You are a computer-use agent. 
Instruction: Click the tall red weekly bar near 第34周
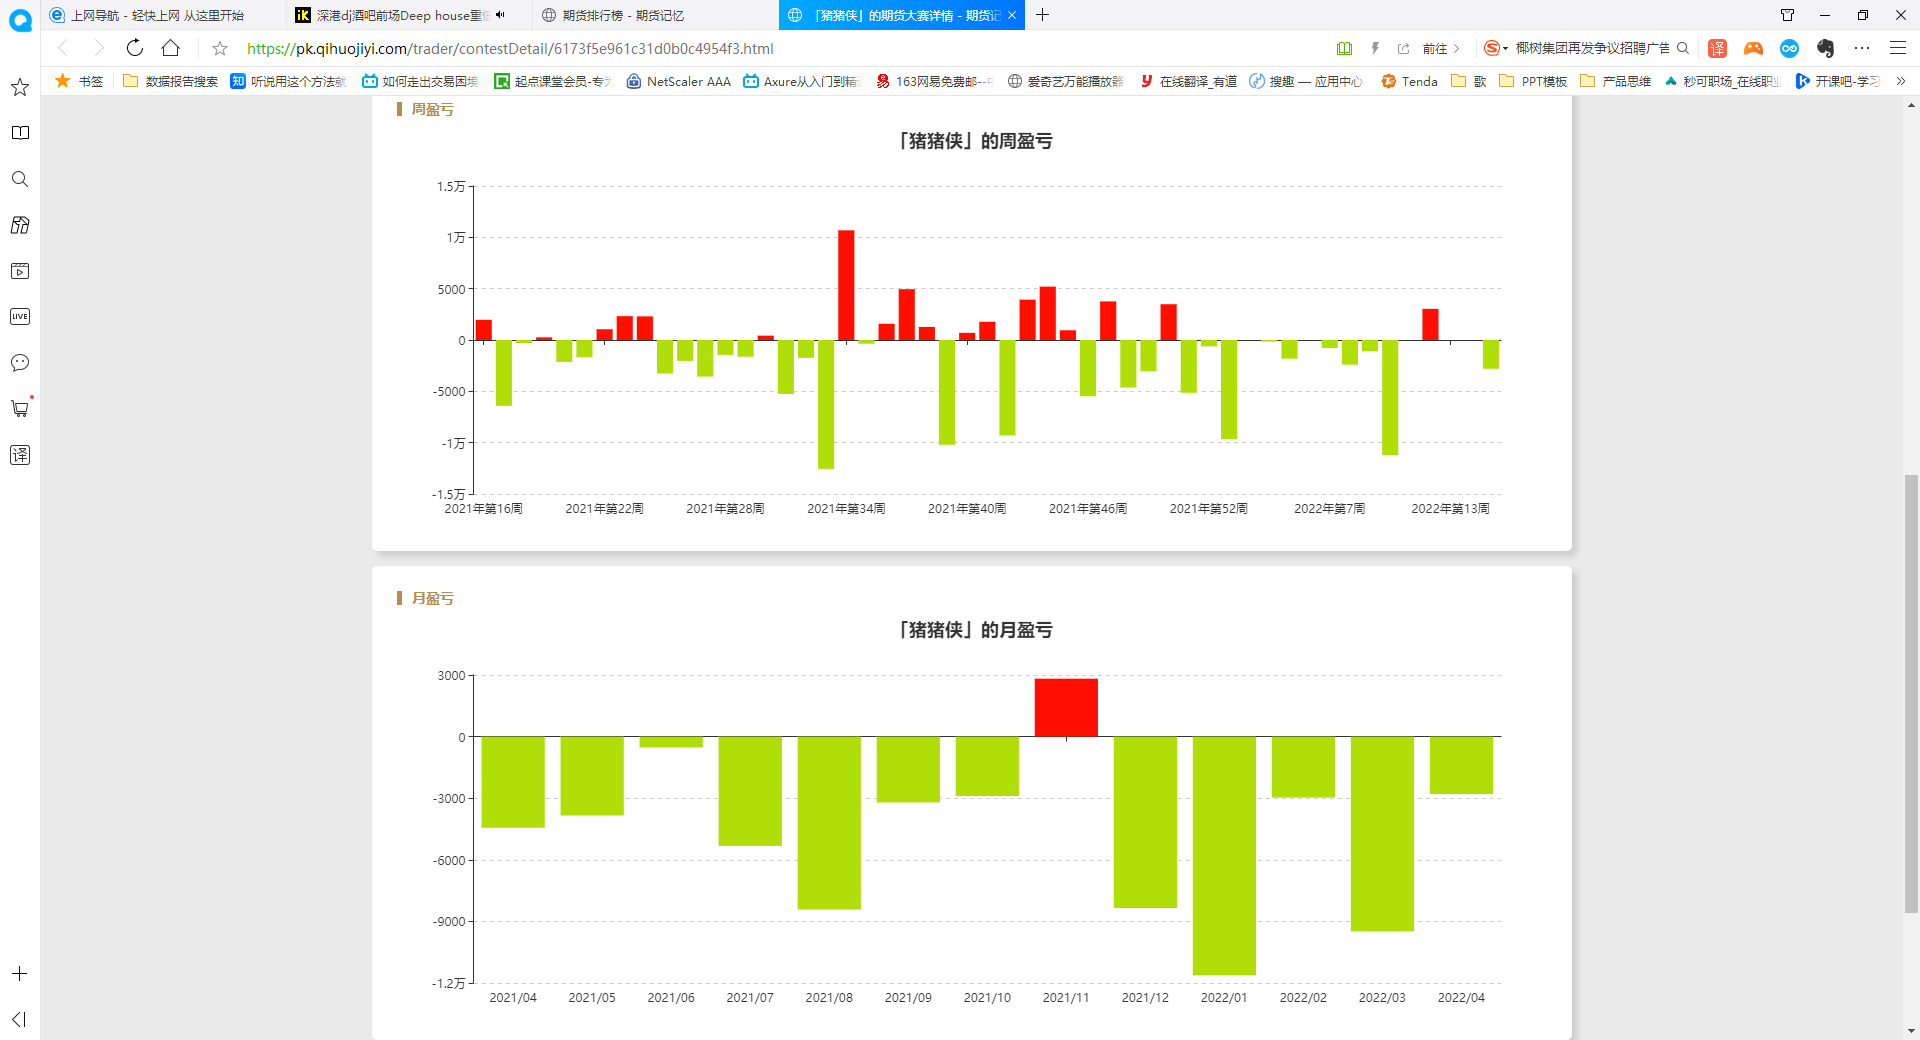click(846, 285)
